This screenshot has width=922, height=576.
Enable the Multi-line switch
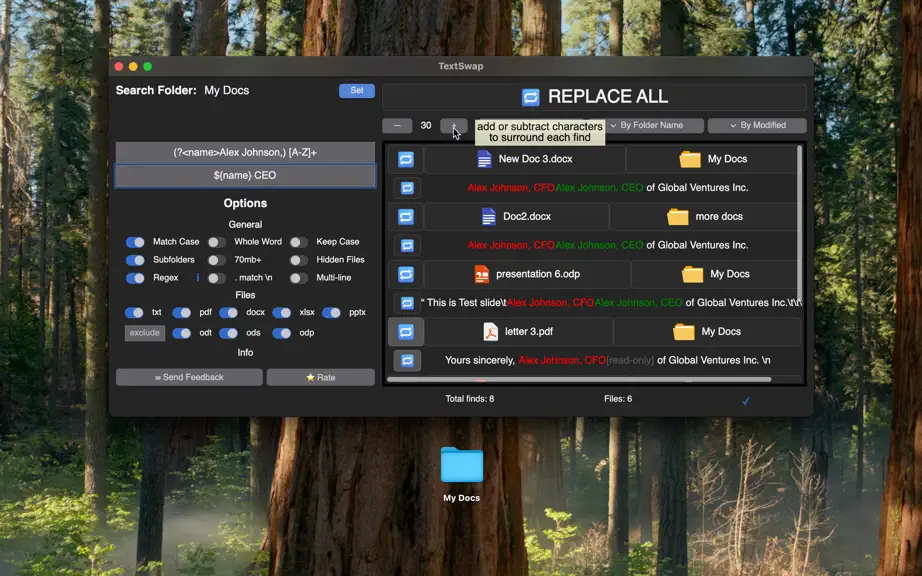pyautogui.click(x=298, y=278)
